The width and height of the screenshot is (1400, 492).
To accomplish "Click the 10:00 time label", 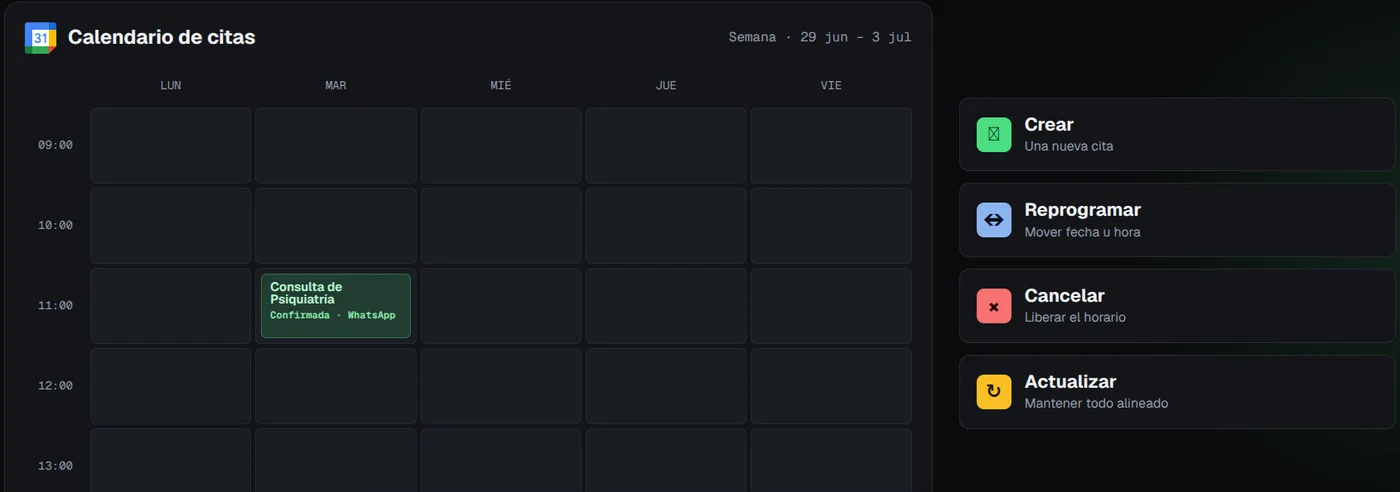I will (55, 225).
